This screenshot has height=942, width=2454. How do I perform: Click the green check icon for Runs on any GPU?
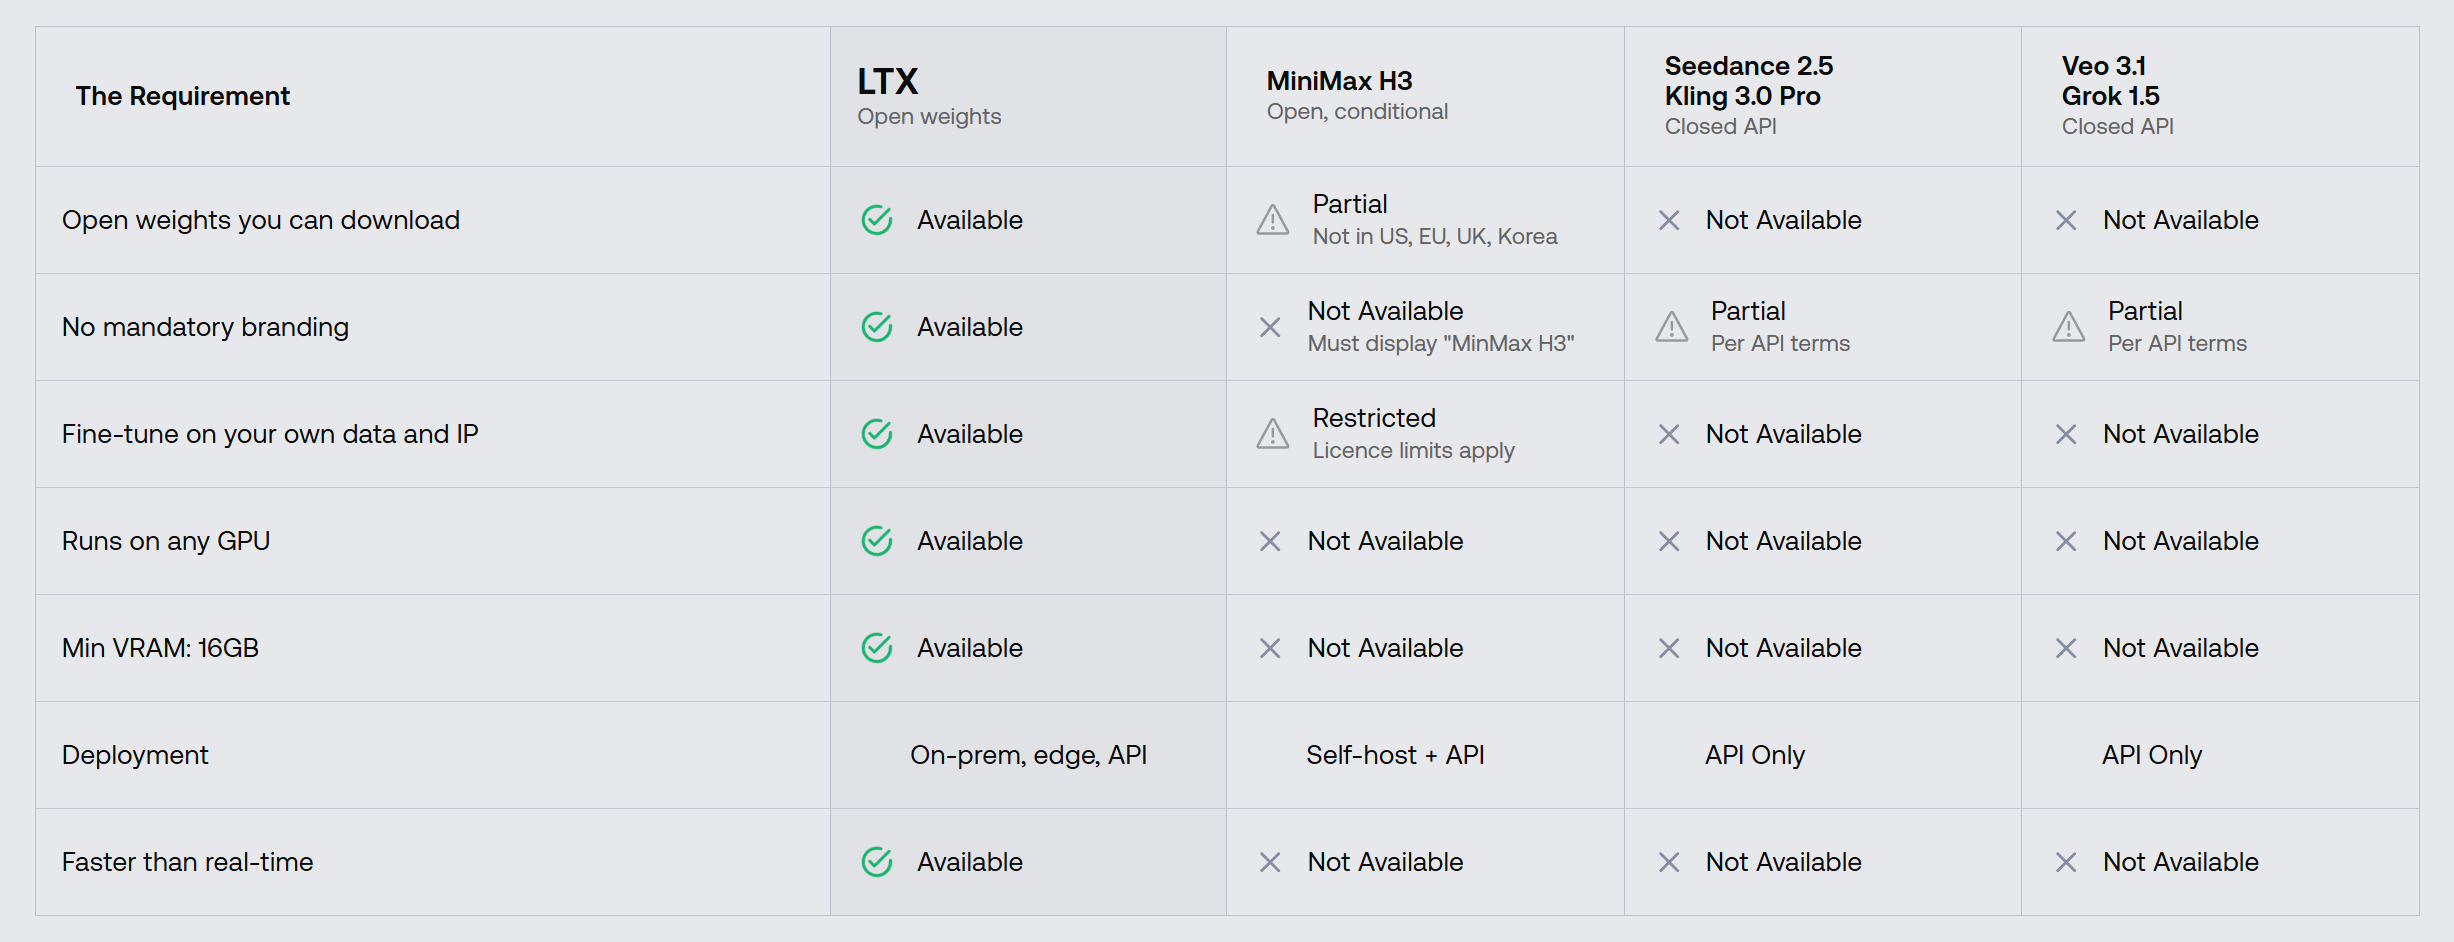coord(877,541)
